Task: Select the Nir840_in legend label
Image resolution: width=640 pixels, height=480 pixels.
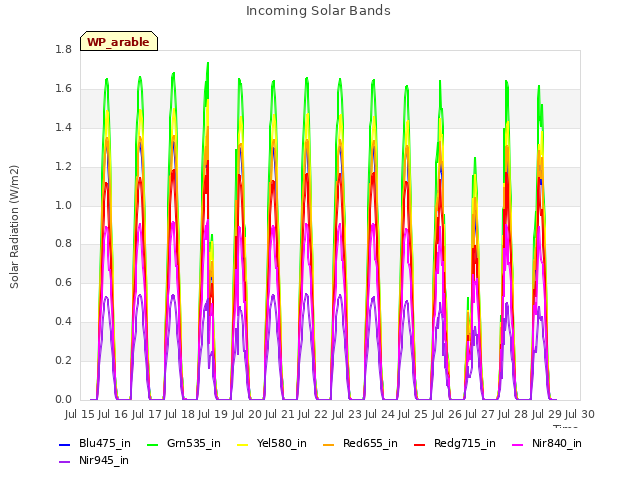Action: click(557, 444)
